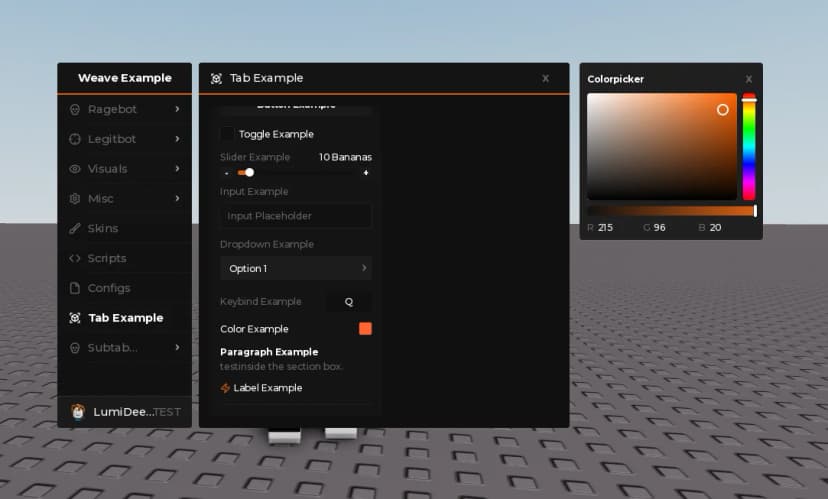The image size is (828, 499).
Task: Expand the Subtab chevron arrow
Action: click(x=177, y=347)
